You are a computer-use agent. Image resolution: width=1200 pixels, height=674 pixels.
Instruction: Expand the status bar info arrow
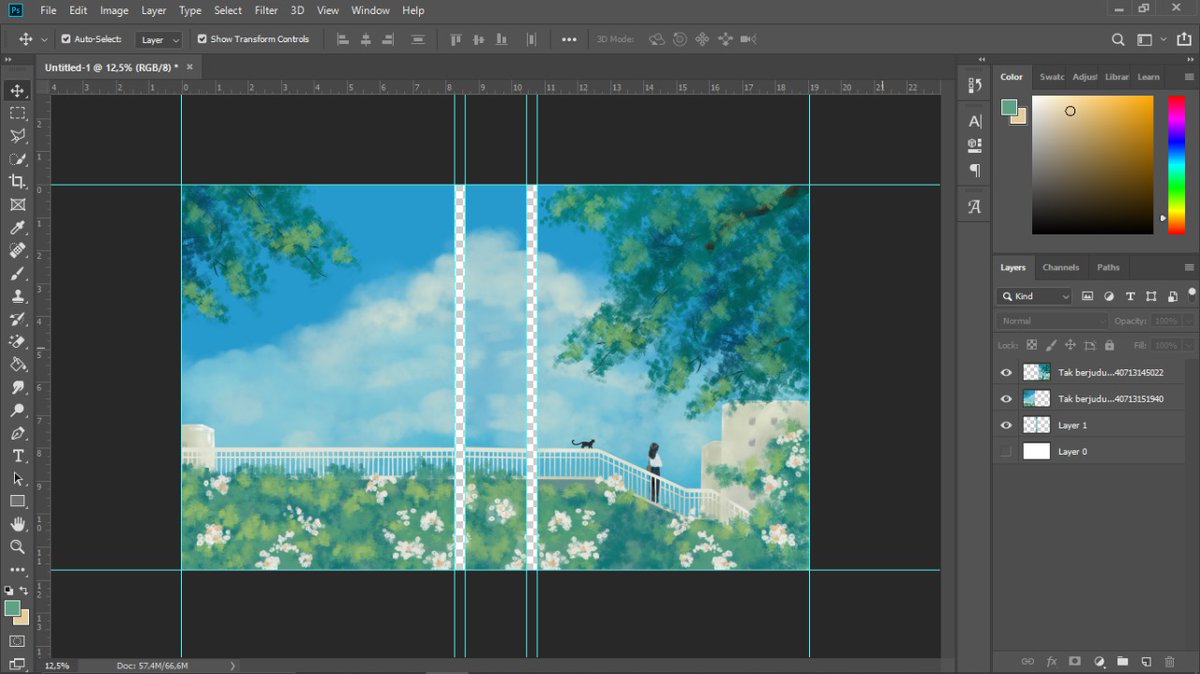[233, 665]
